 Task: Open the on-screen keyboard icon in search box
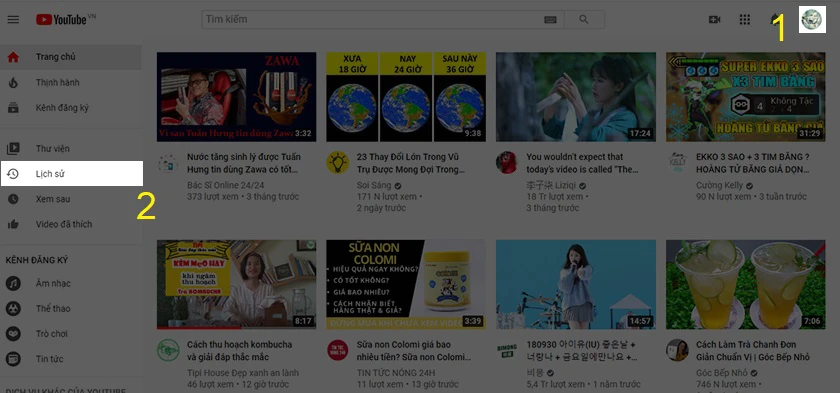[x=550, y=20]
